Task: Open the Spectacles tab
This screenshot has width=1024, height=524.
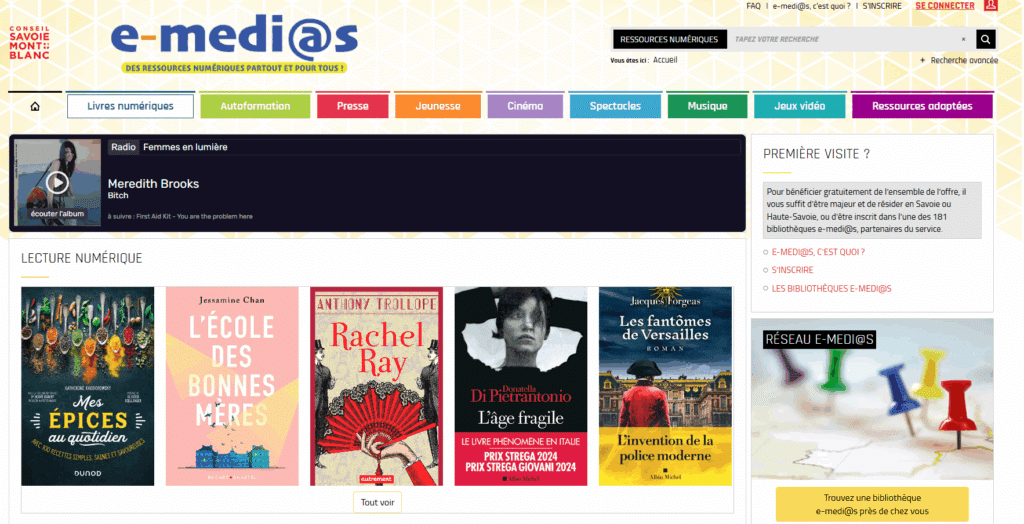Action: tap(615, 106)
